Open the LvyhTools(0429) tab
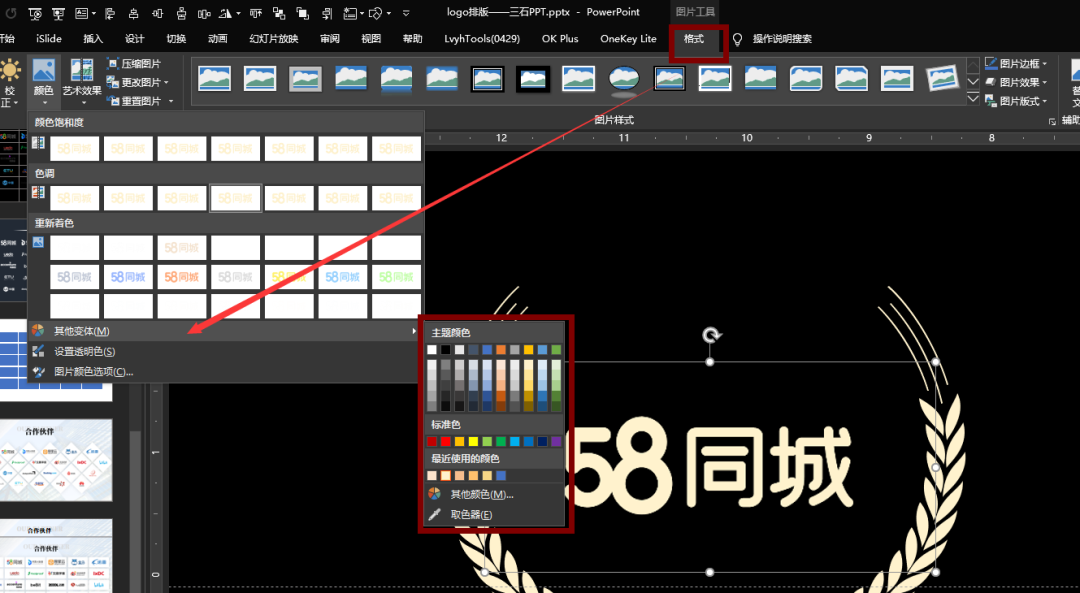Screen dimensions: 1080x593 tap(482, 39)
